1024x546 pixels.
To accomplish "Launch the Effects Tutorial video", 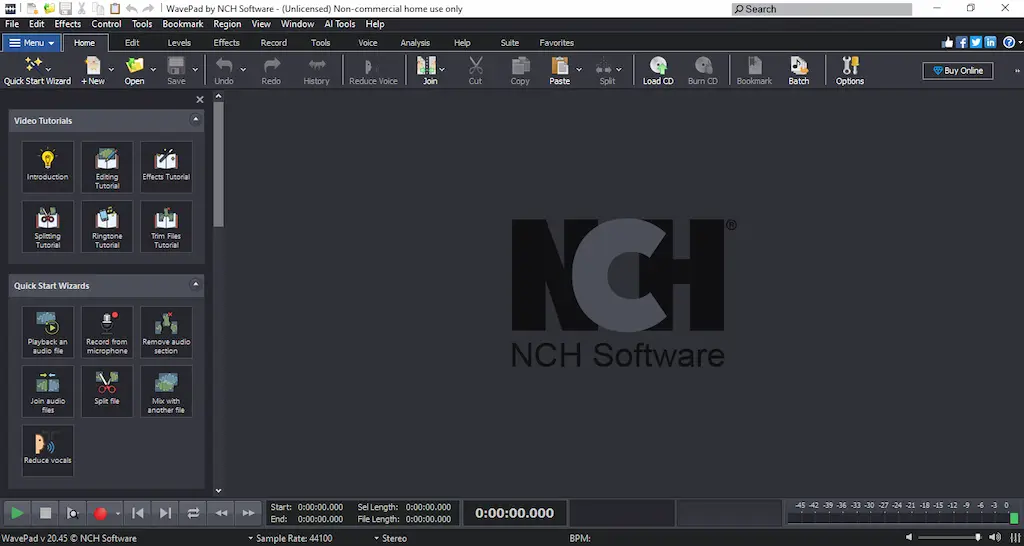I will (x=167, y=167).
